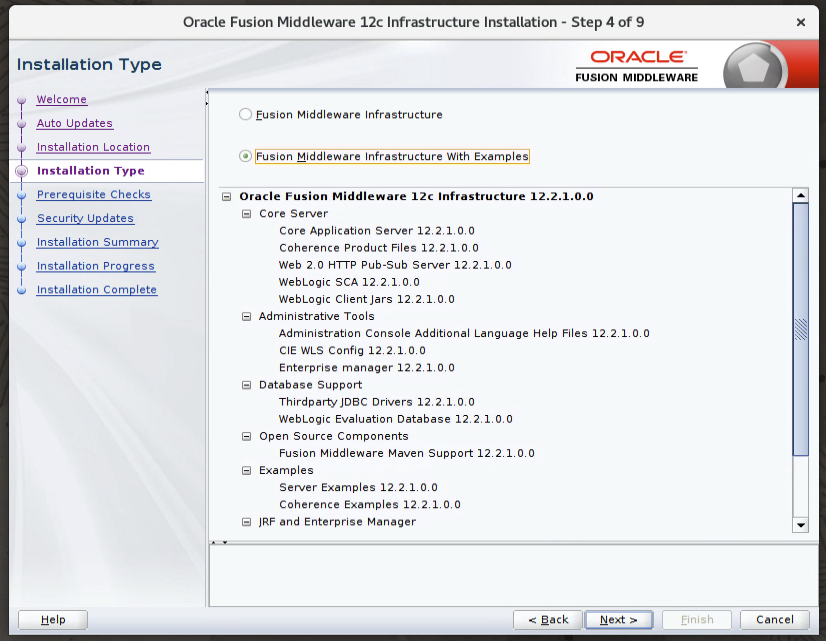Click the Oracle Fusion Middleware logo
Screen dimensions: 826x641
pos(636,66)
